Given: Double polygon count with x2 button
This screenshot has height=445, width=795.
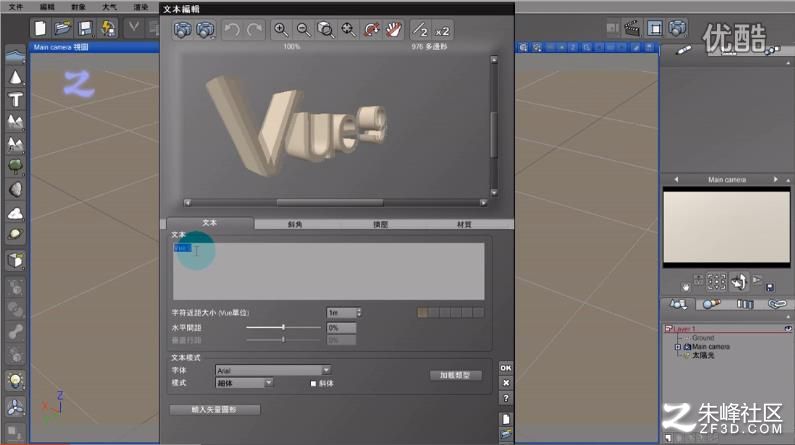Looking at the screenshot, I should [x=442, y=30].
